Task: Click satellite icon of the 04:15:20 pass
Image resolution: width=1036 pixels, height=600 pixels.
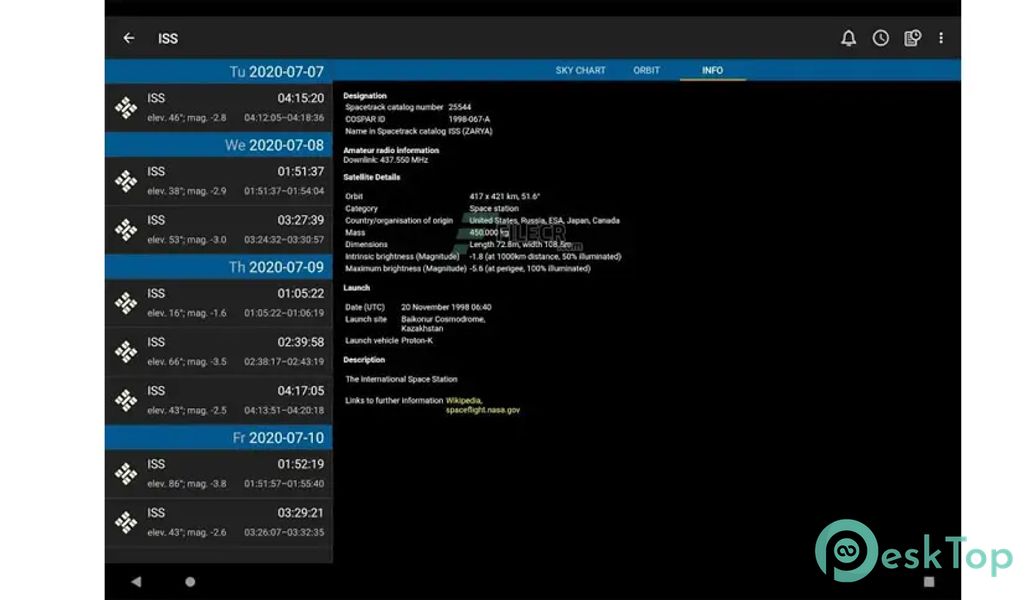Action: click(x=126, y=107)
